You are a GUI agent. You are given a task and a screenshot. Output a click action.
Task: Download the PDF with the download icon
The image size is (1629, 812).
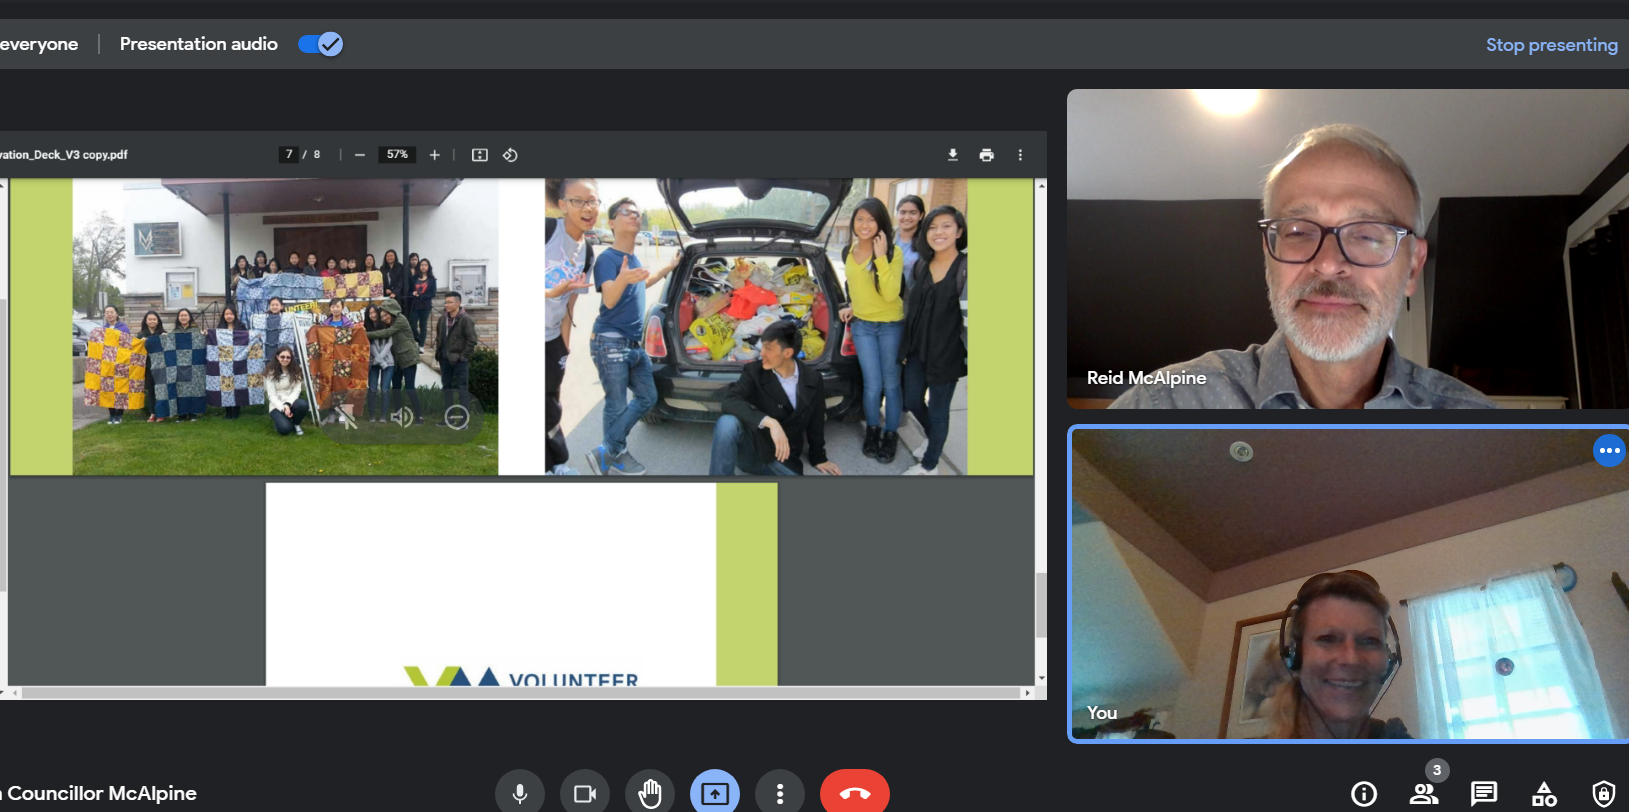[952, 155]
